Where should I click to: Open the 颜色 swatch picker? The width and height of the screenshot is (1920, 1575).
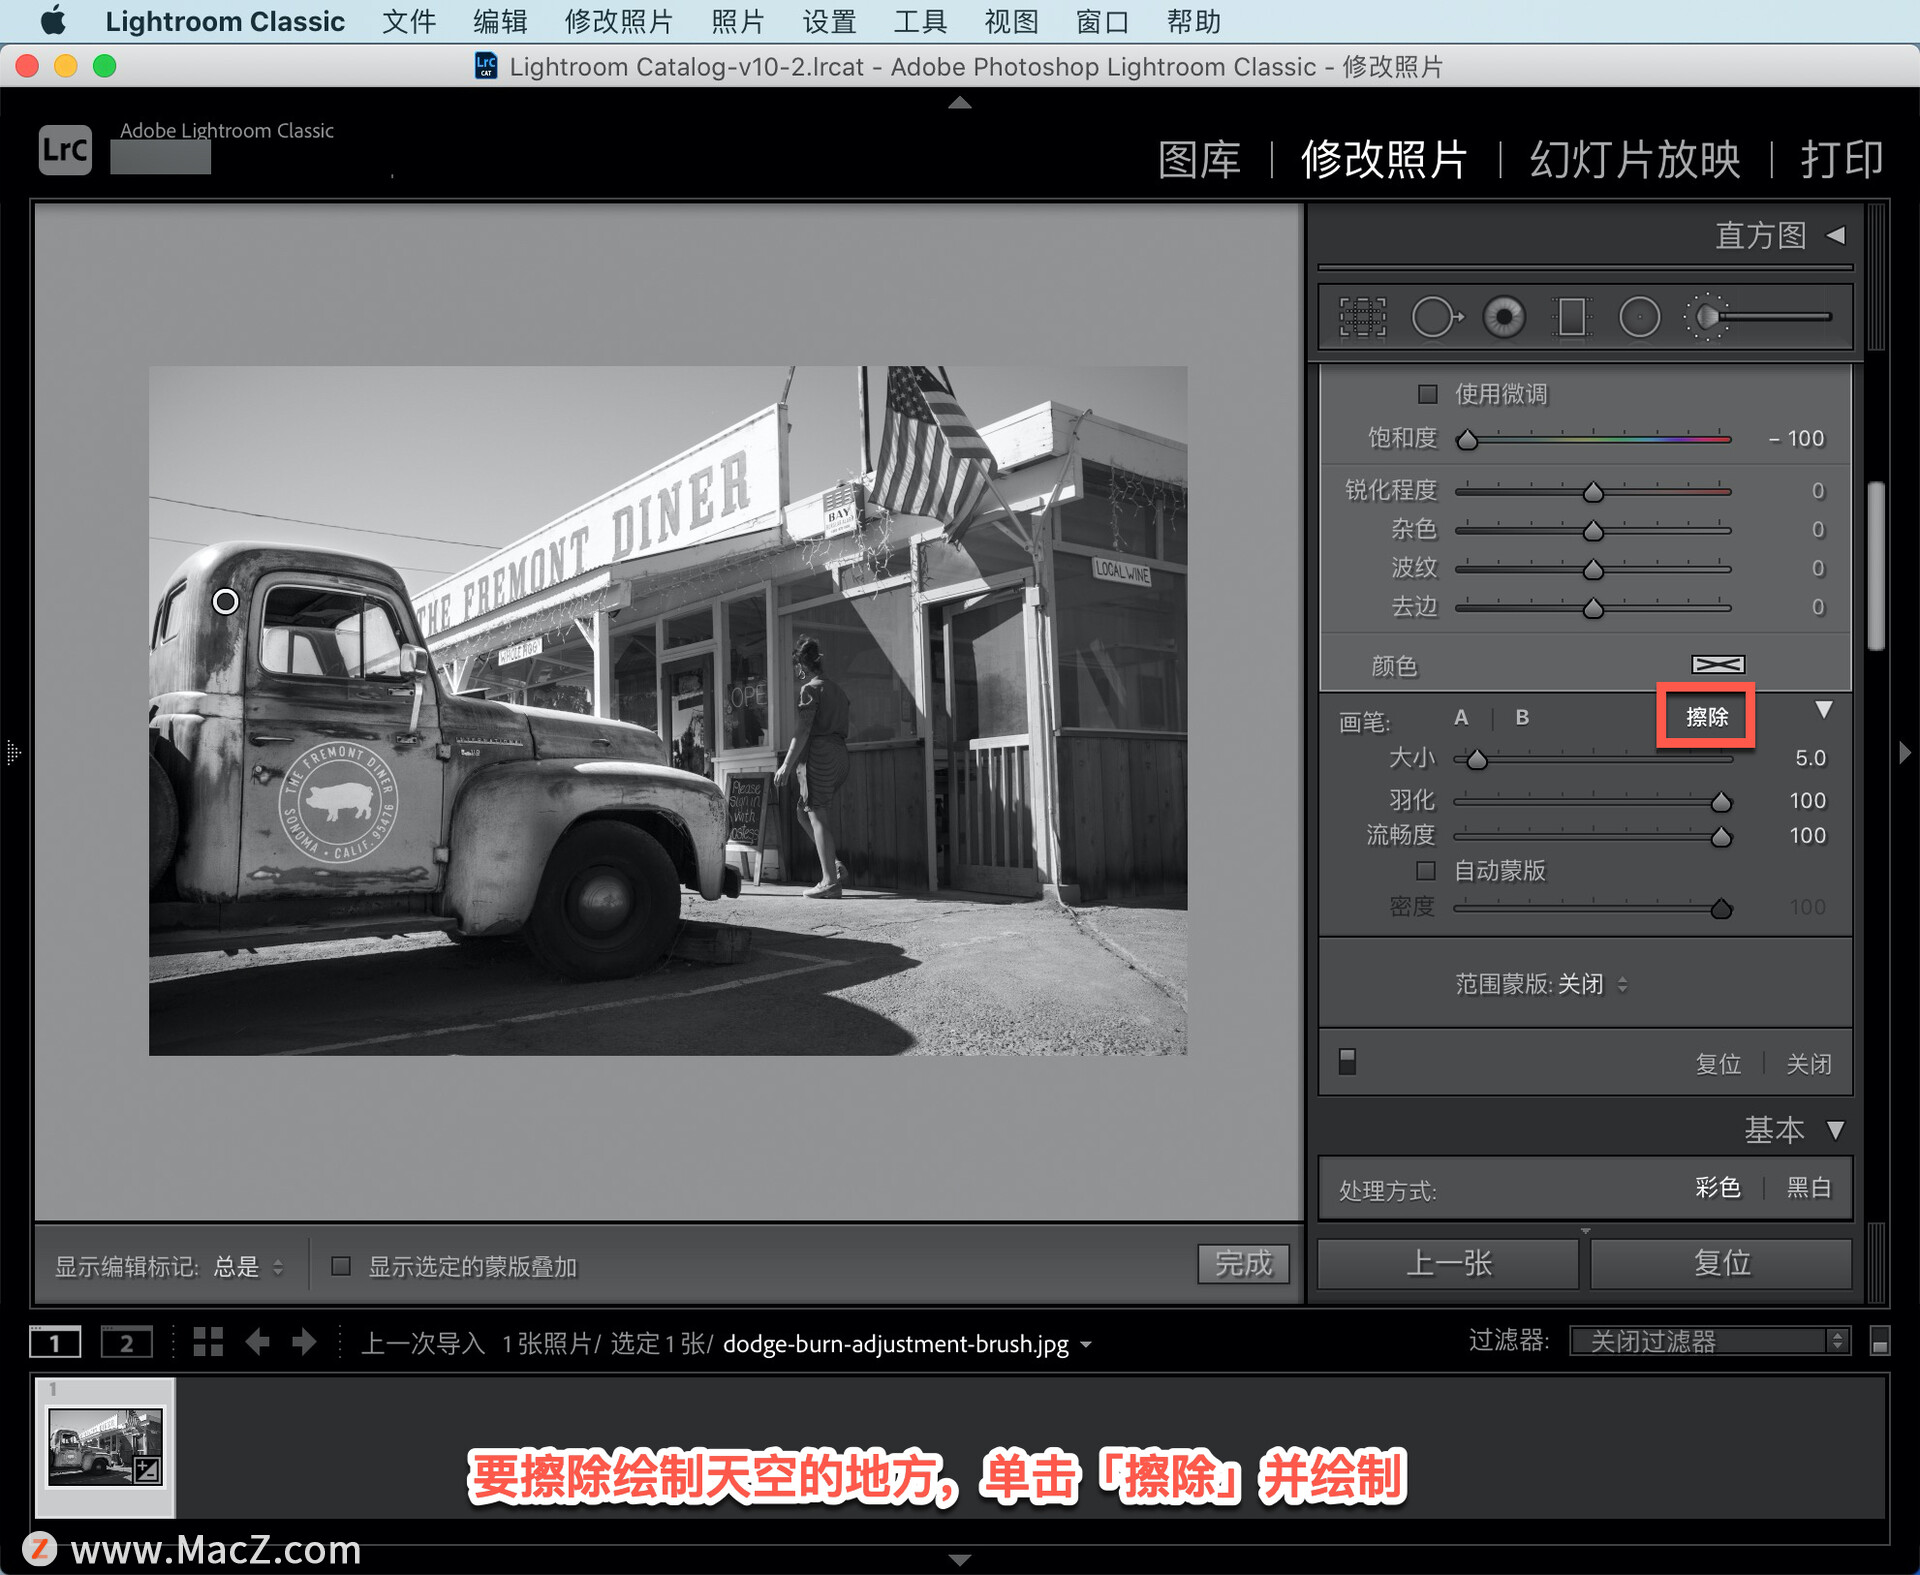1718,665
